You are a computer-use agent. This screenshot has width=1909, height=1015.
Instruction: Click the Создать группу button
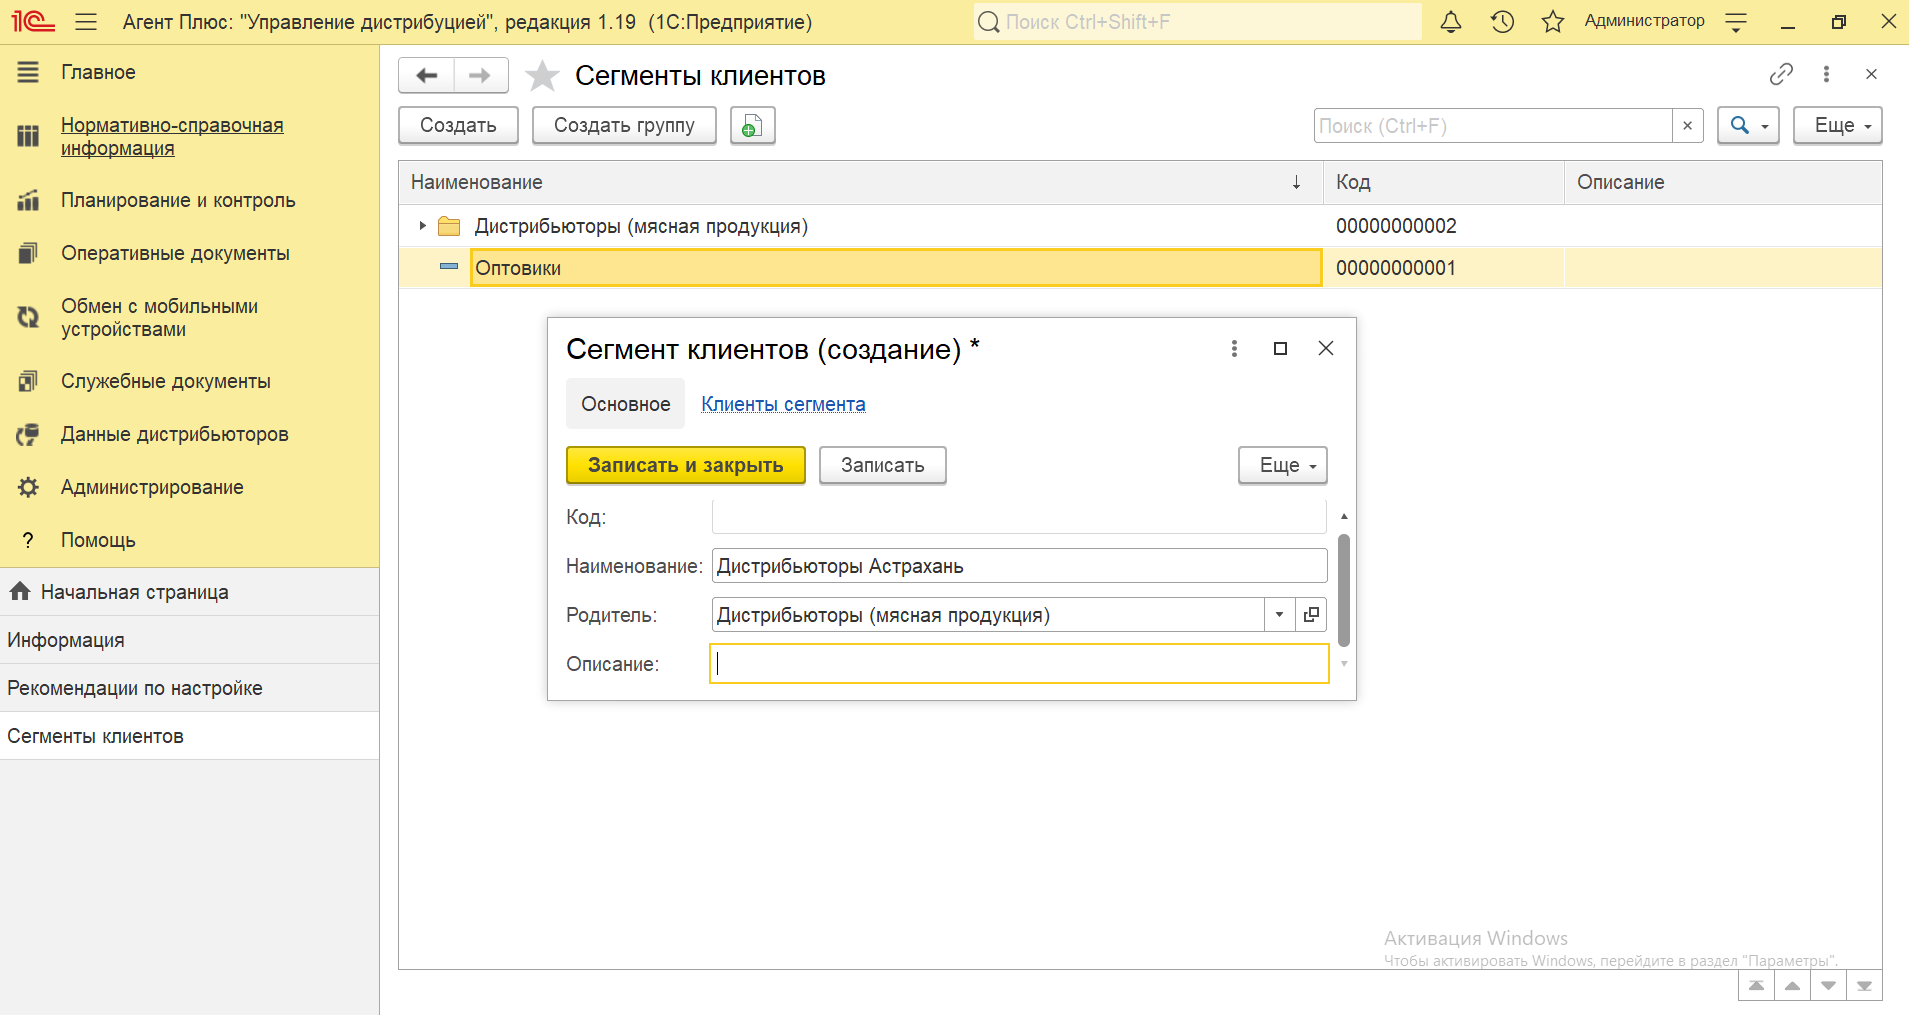click(624, 126)
